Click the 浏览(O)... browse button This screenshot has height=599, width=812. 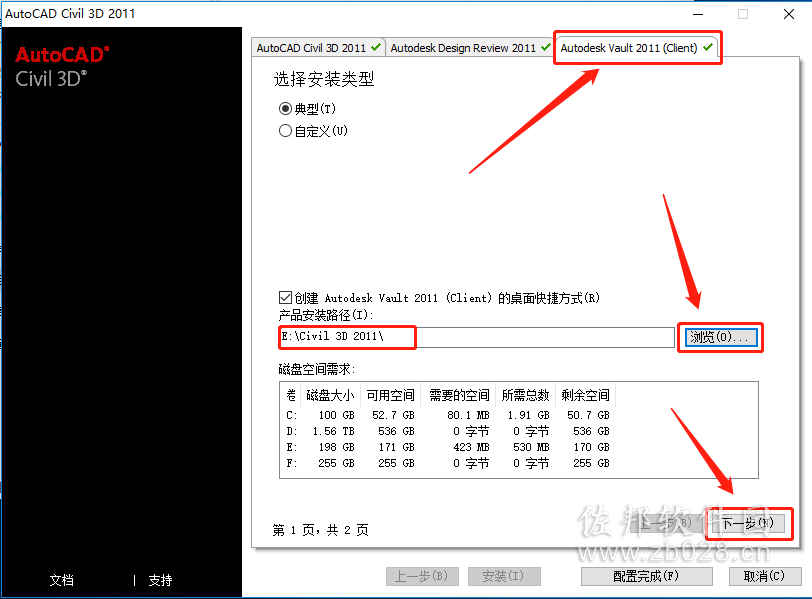[720, 338]
